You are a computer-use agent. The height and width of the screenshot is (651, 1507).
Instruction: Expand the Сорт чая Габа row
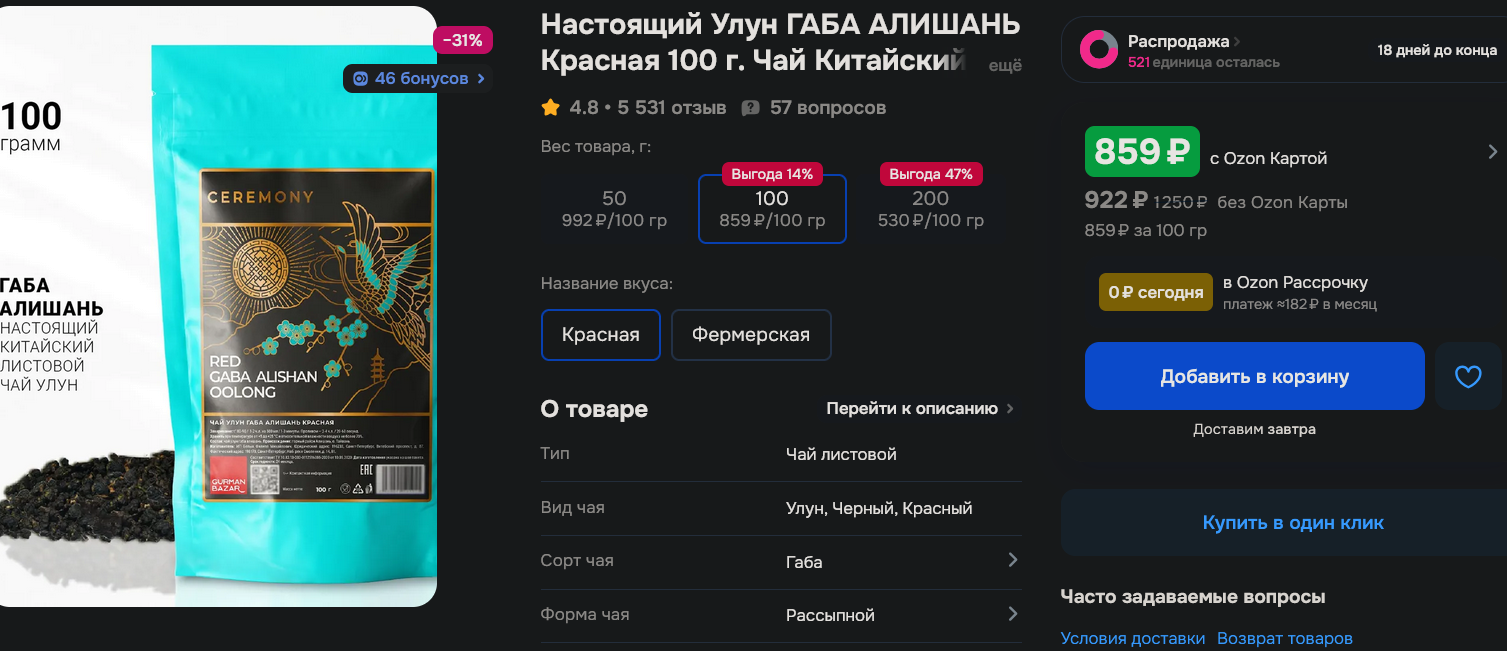tap(781, 562)
